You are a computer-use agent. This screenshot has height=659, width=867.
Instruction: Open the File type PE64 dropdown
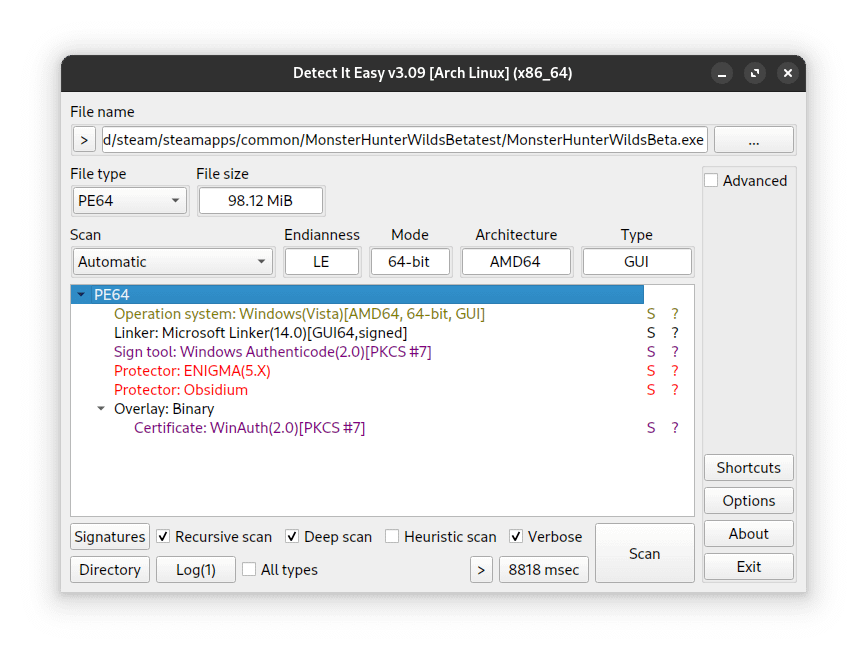(129, 201)
